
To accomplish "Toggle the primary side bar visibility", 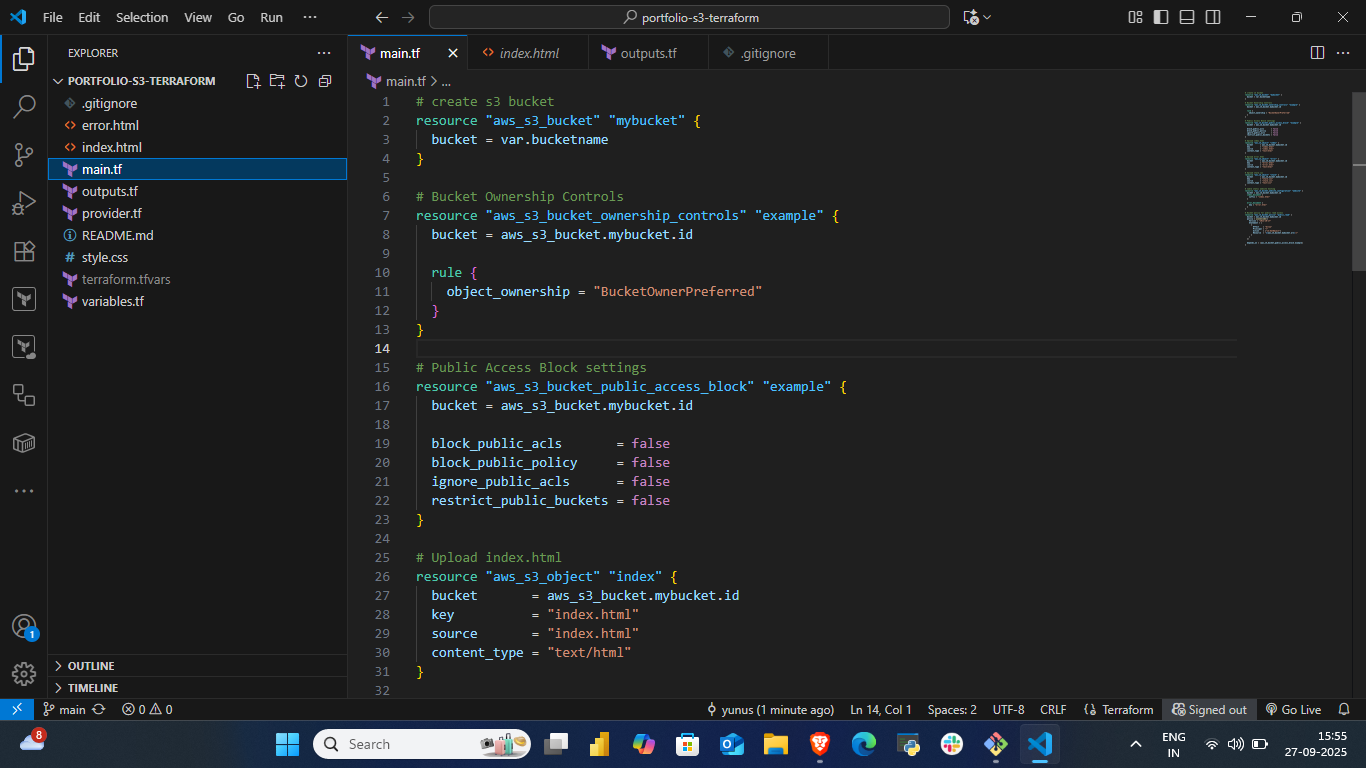I will pyautogui.click(x=1161, y=17).
